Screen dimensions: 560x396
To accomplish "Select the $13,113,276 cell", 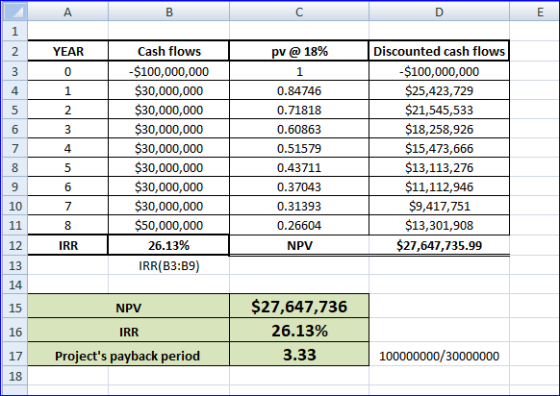I will tap(439, 167).
